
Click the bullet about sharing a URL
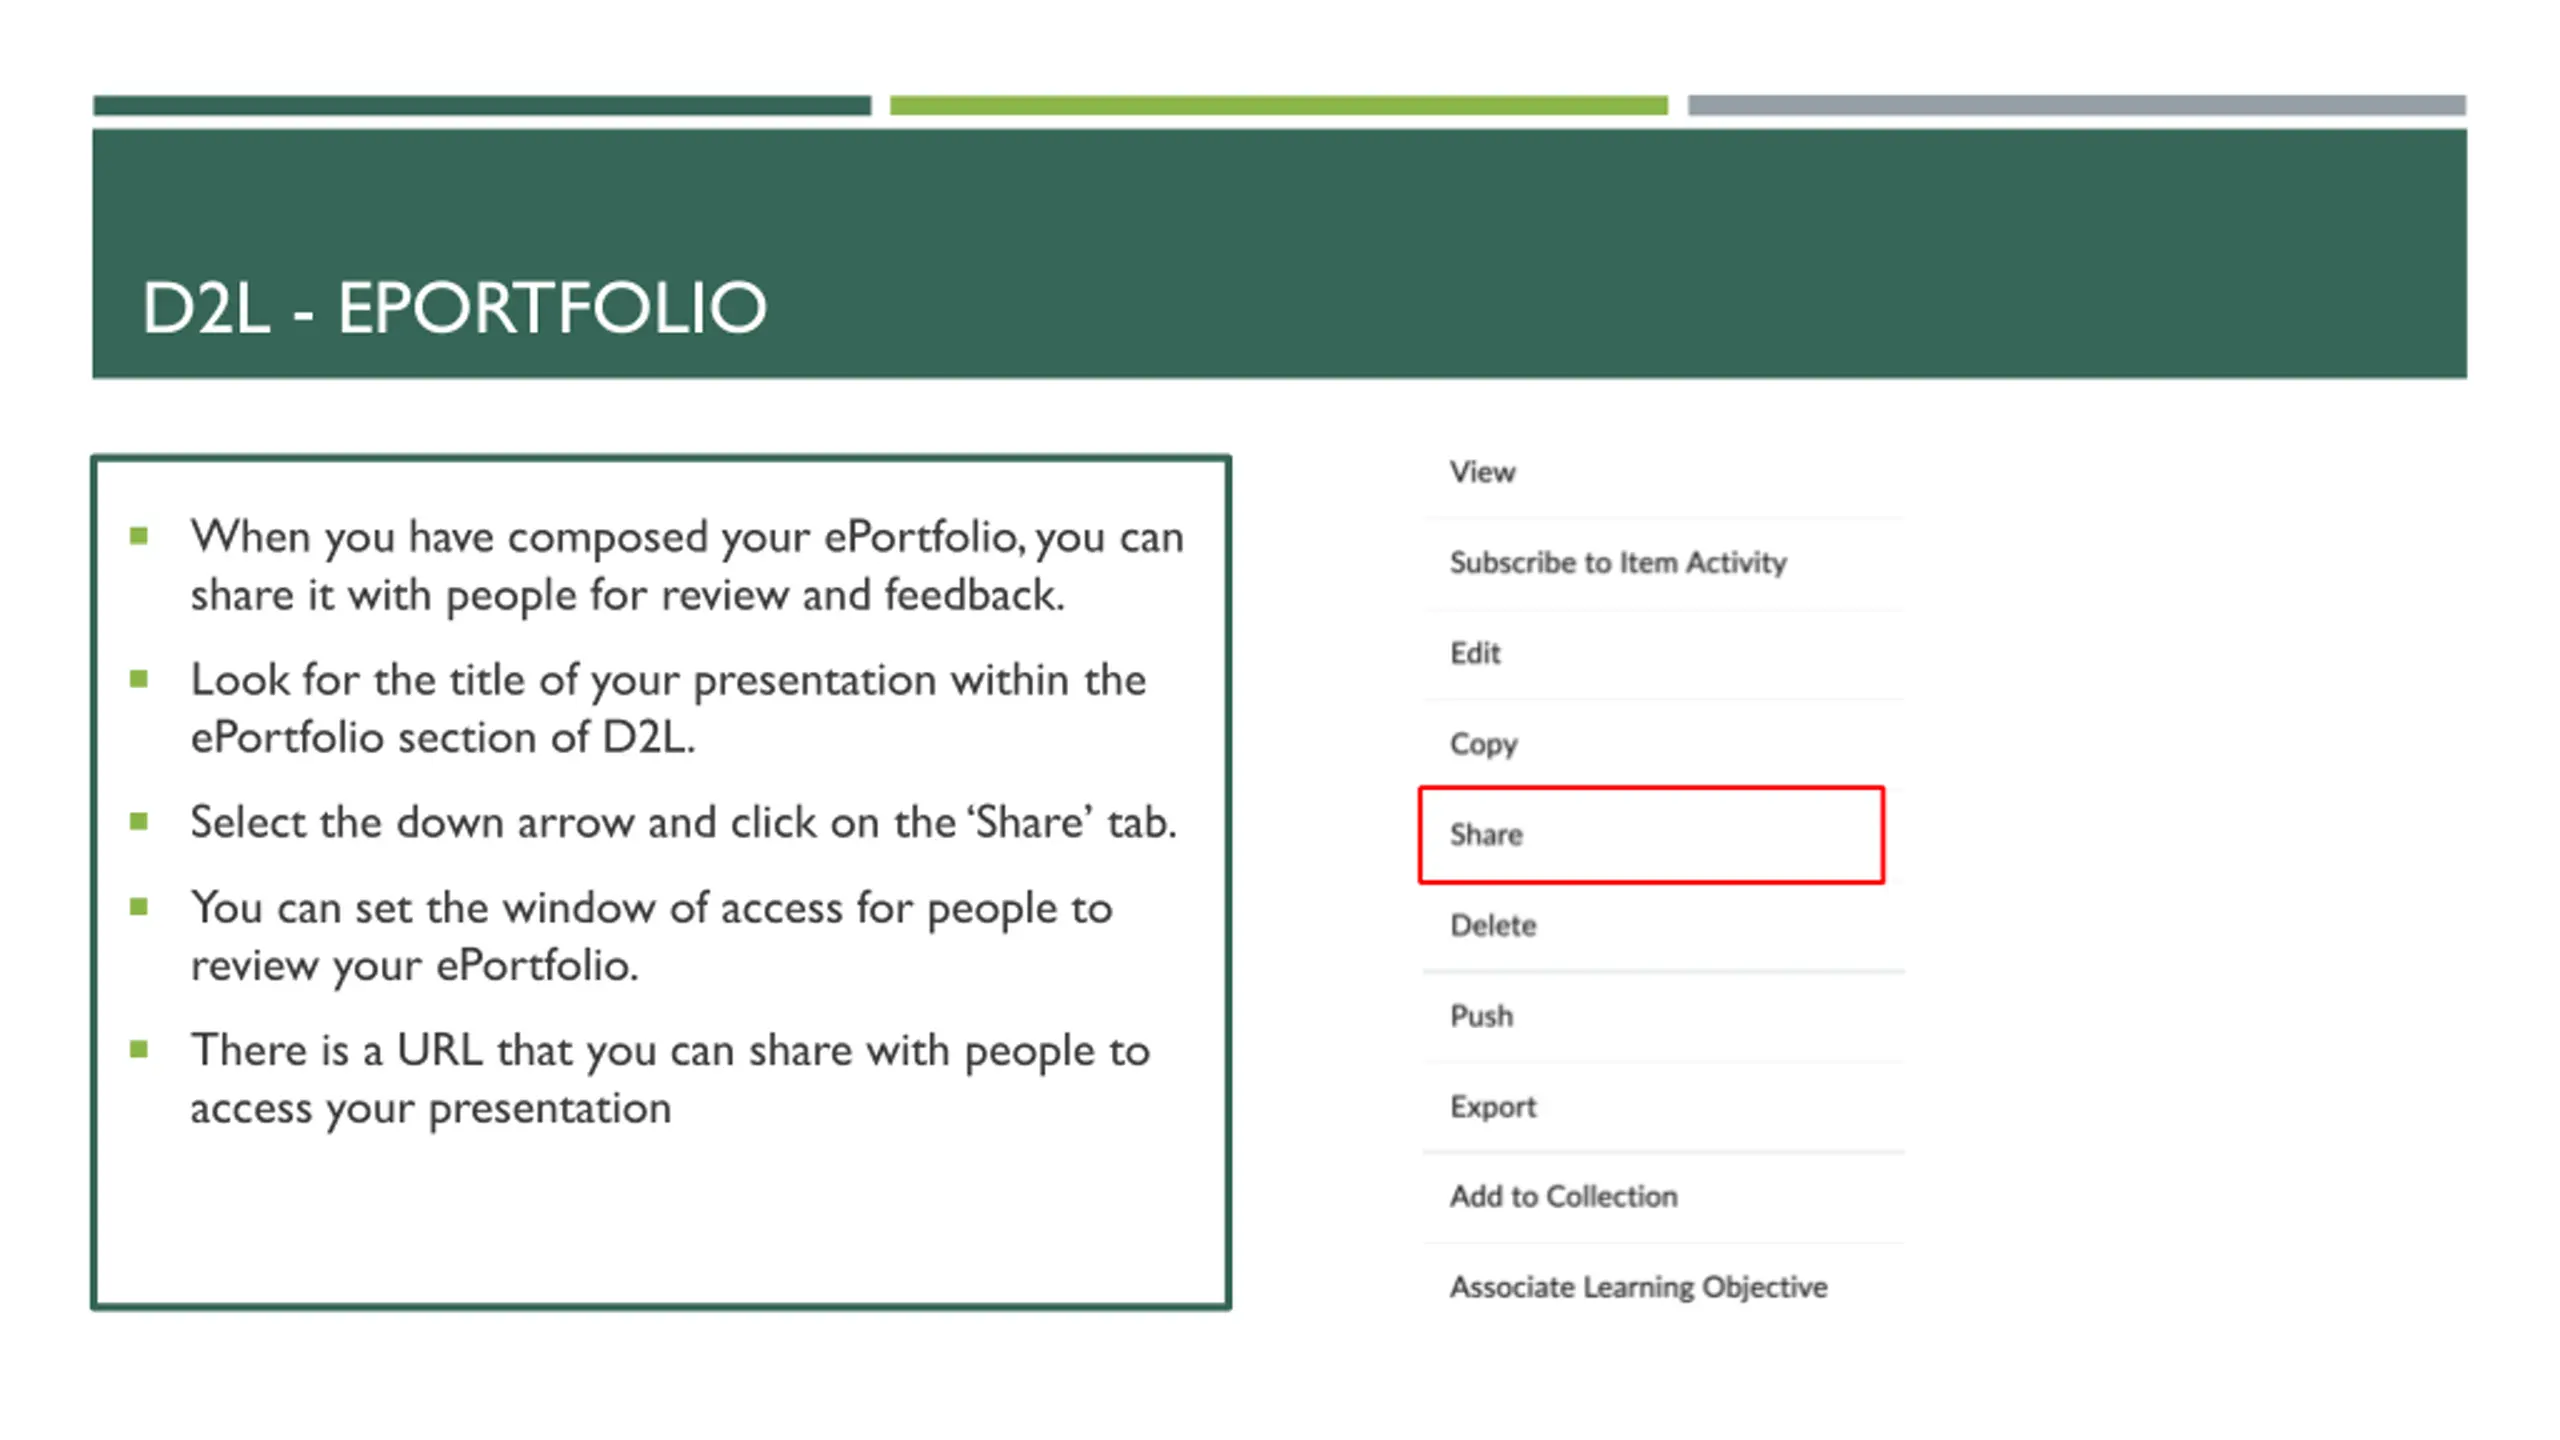pyautogui.click(x=670, y=1080)
